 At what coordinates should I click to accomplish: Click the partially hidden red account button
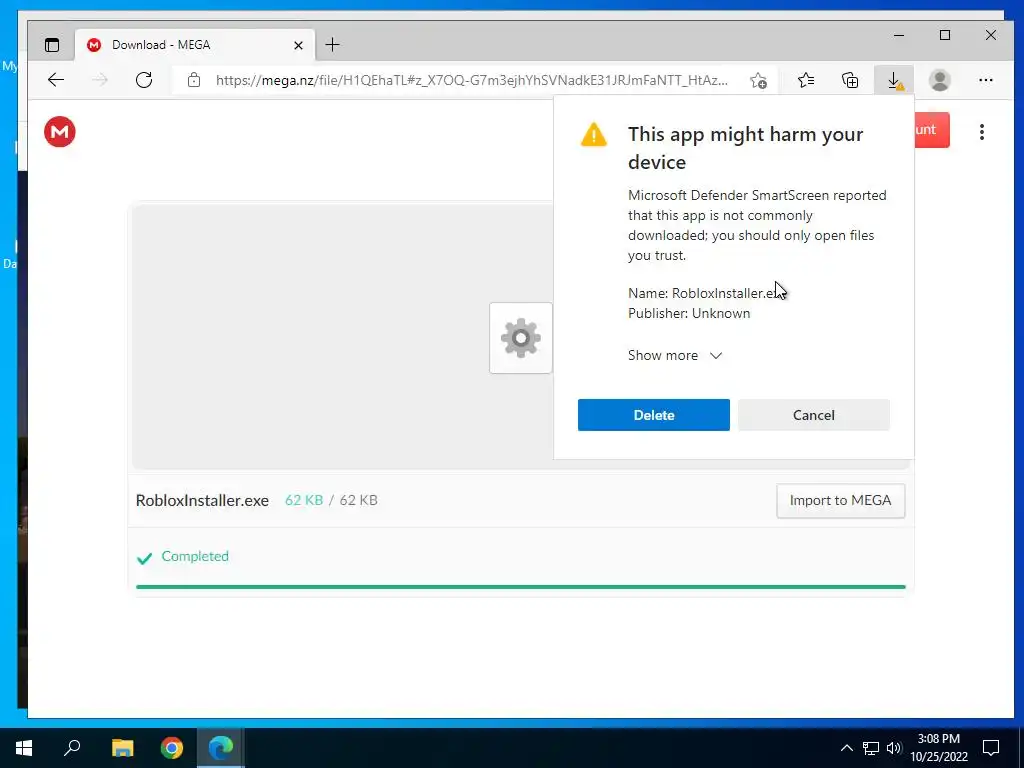[932, 129]
